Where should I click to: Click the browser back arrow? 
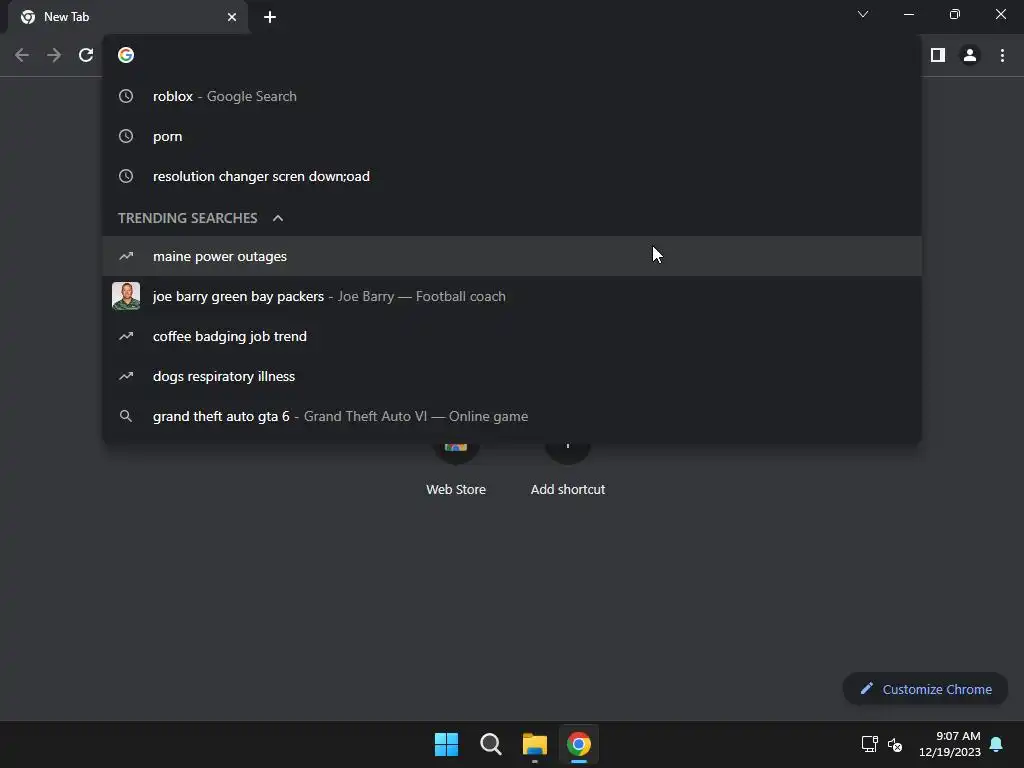[22, 56]
